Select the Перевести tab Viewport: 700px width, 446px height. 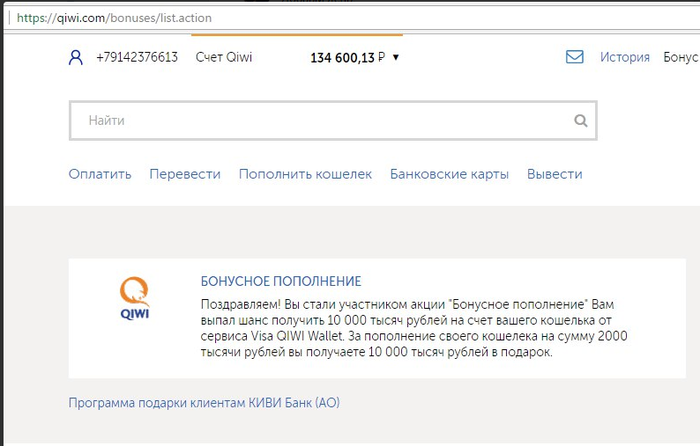point(185,174)
